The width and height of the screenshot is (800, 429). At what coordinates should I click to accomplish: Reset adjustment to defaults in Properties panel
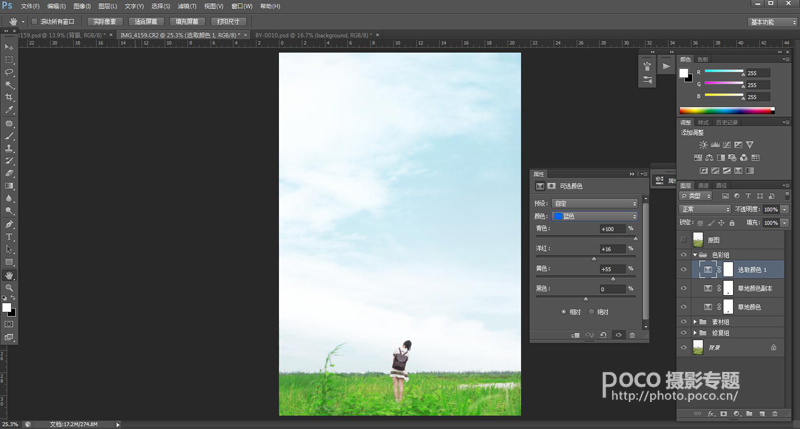pos(603,335)
